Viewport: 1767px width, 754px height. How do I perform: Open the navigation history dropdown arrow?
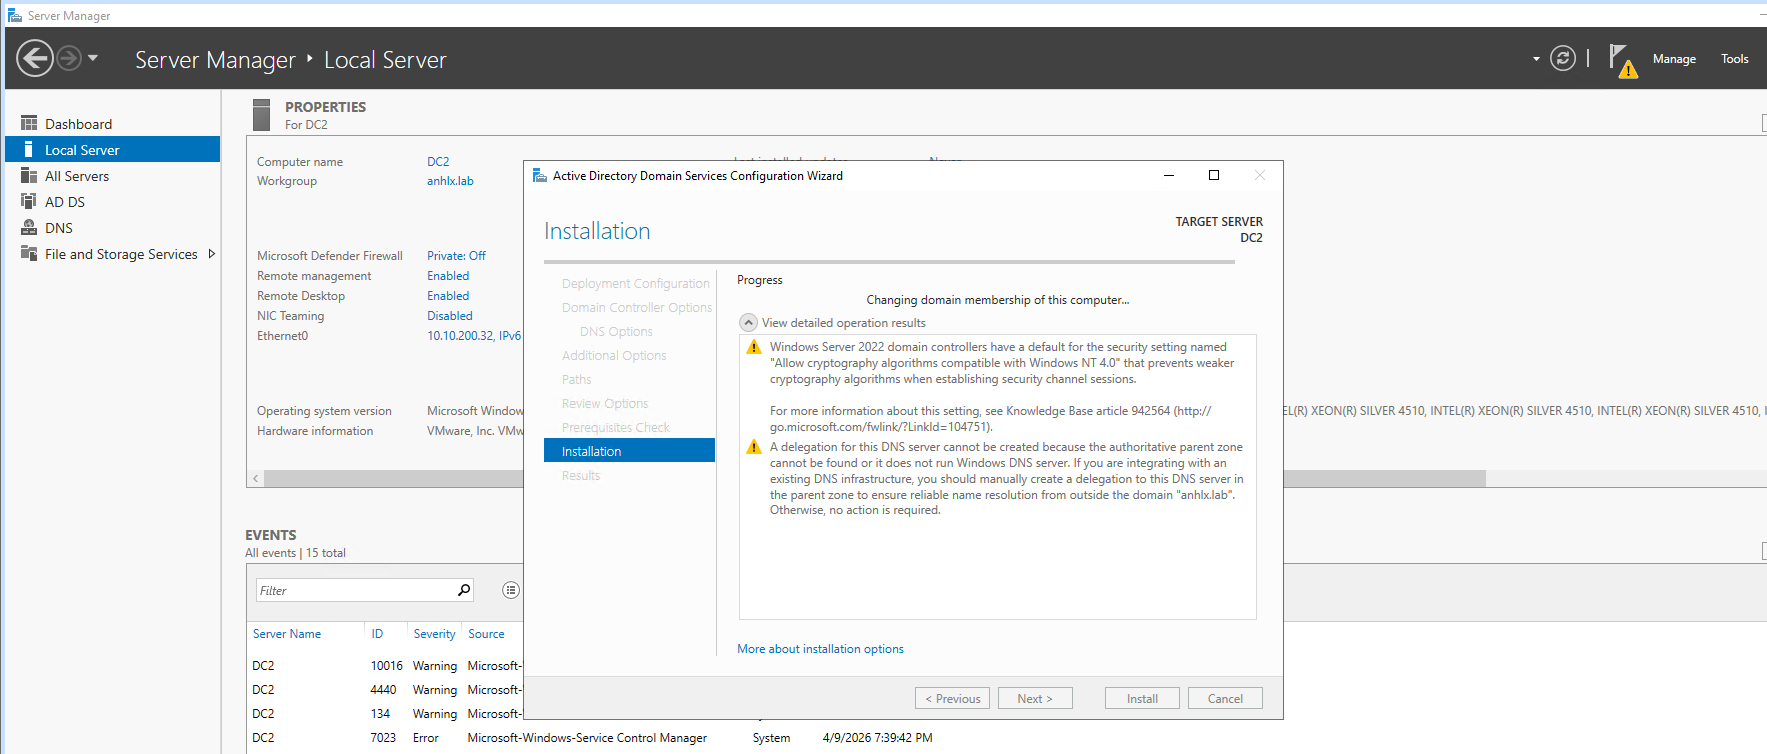pyautogui.click(x=93, y=58)
